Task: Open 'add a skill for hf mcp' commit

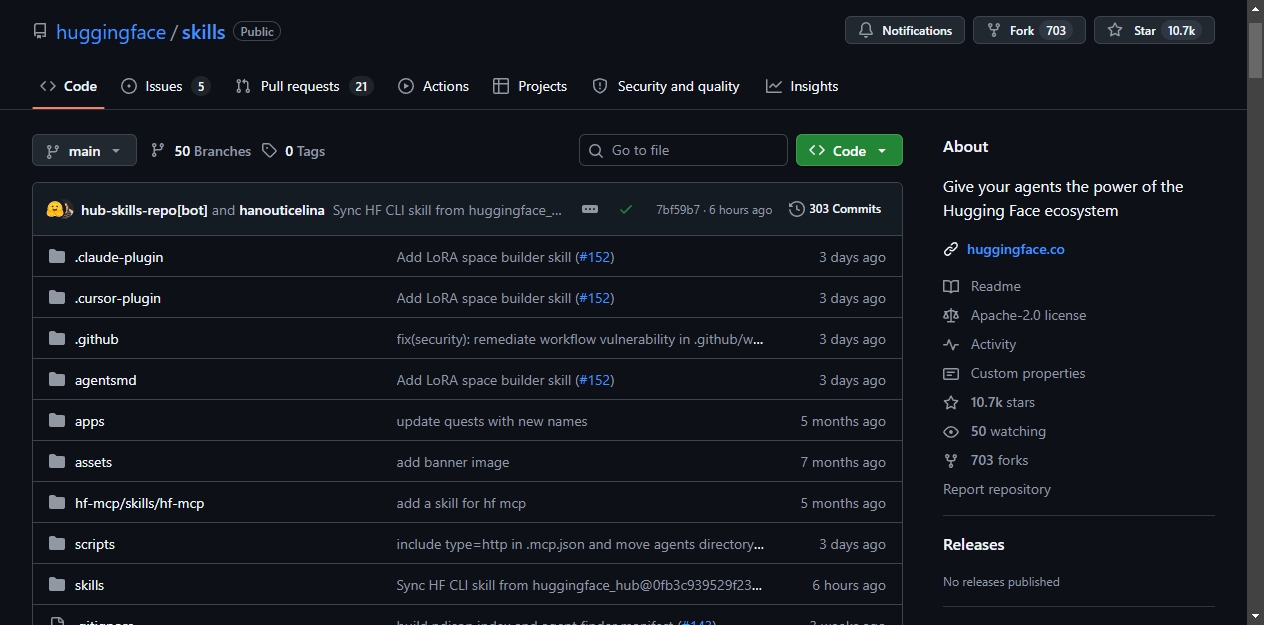Action: coord(461,503)
